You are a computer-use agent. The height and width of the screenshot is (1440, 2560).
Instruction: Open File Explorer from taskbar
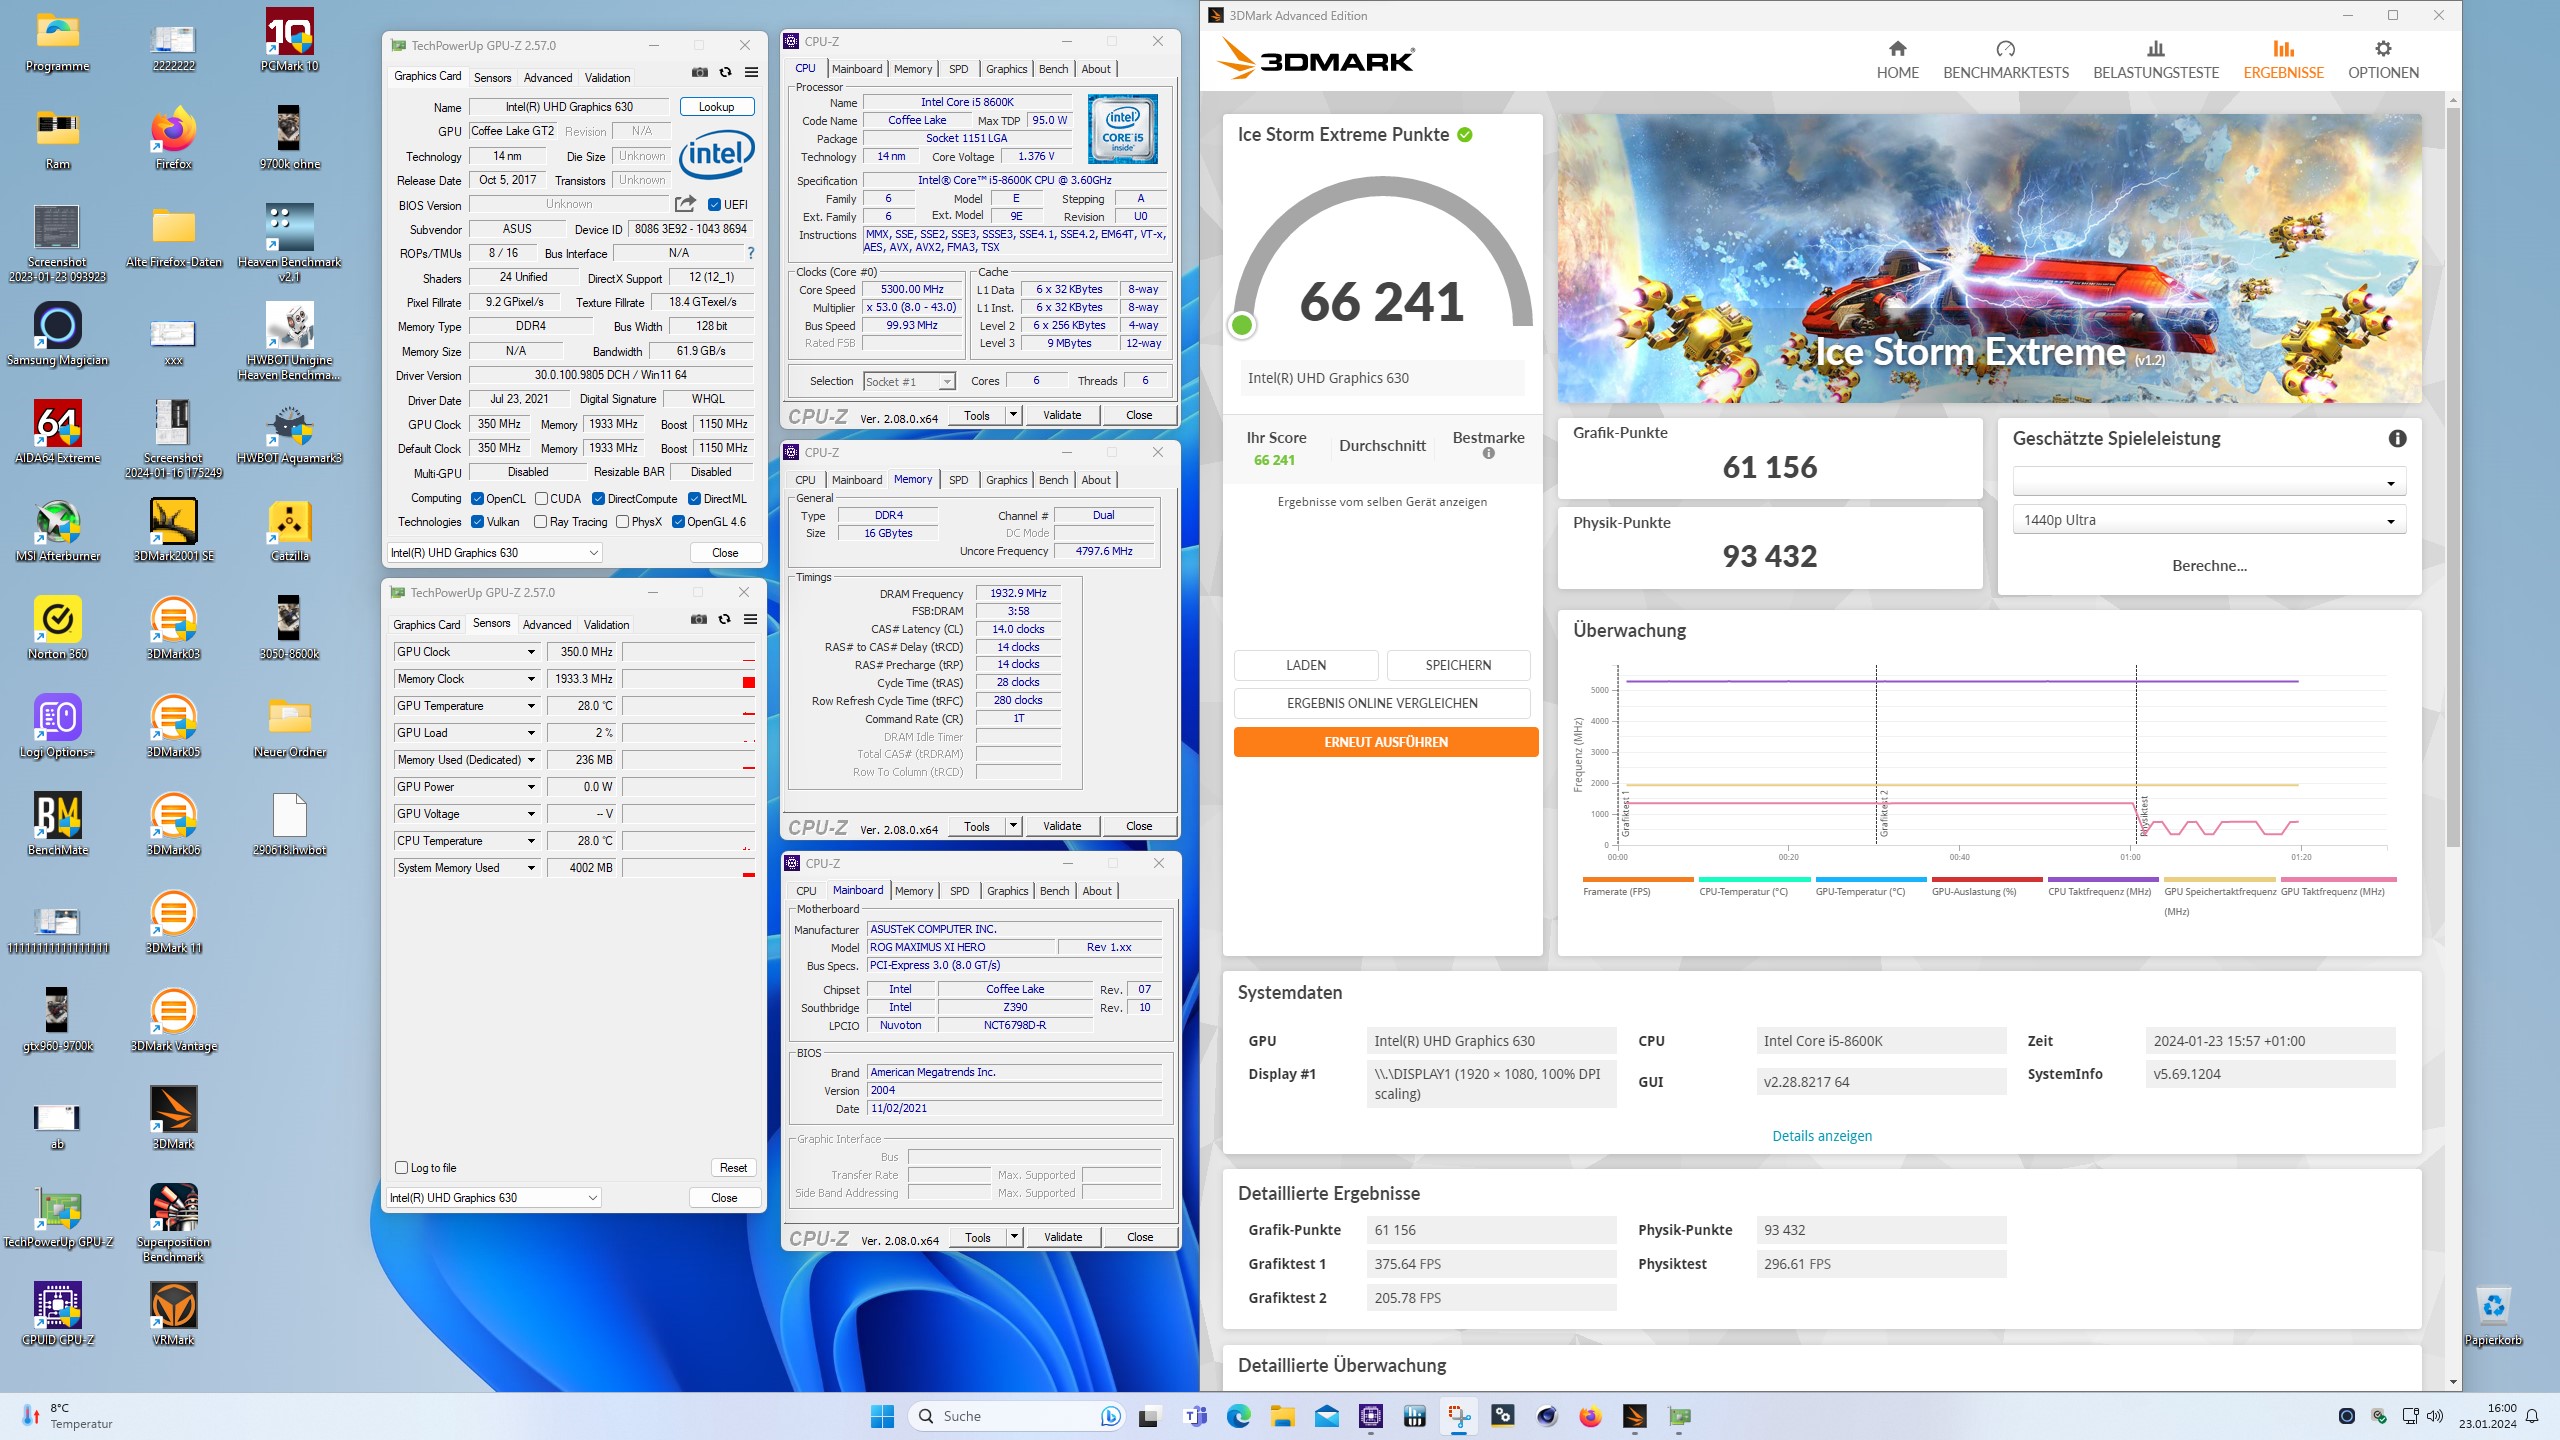click(x=1282, y=1416)
